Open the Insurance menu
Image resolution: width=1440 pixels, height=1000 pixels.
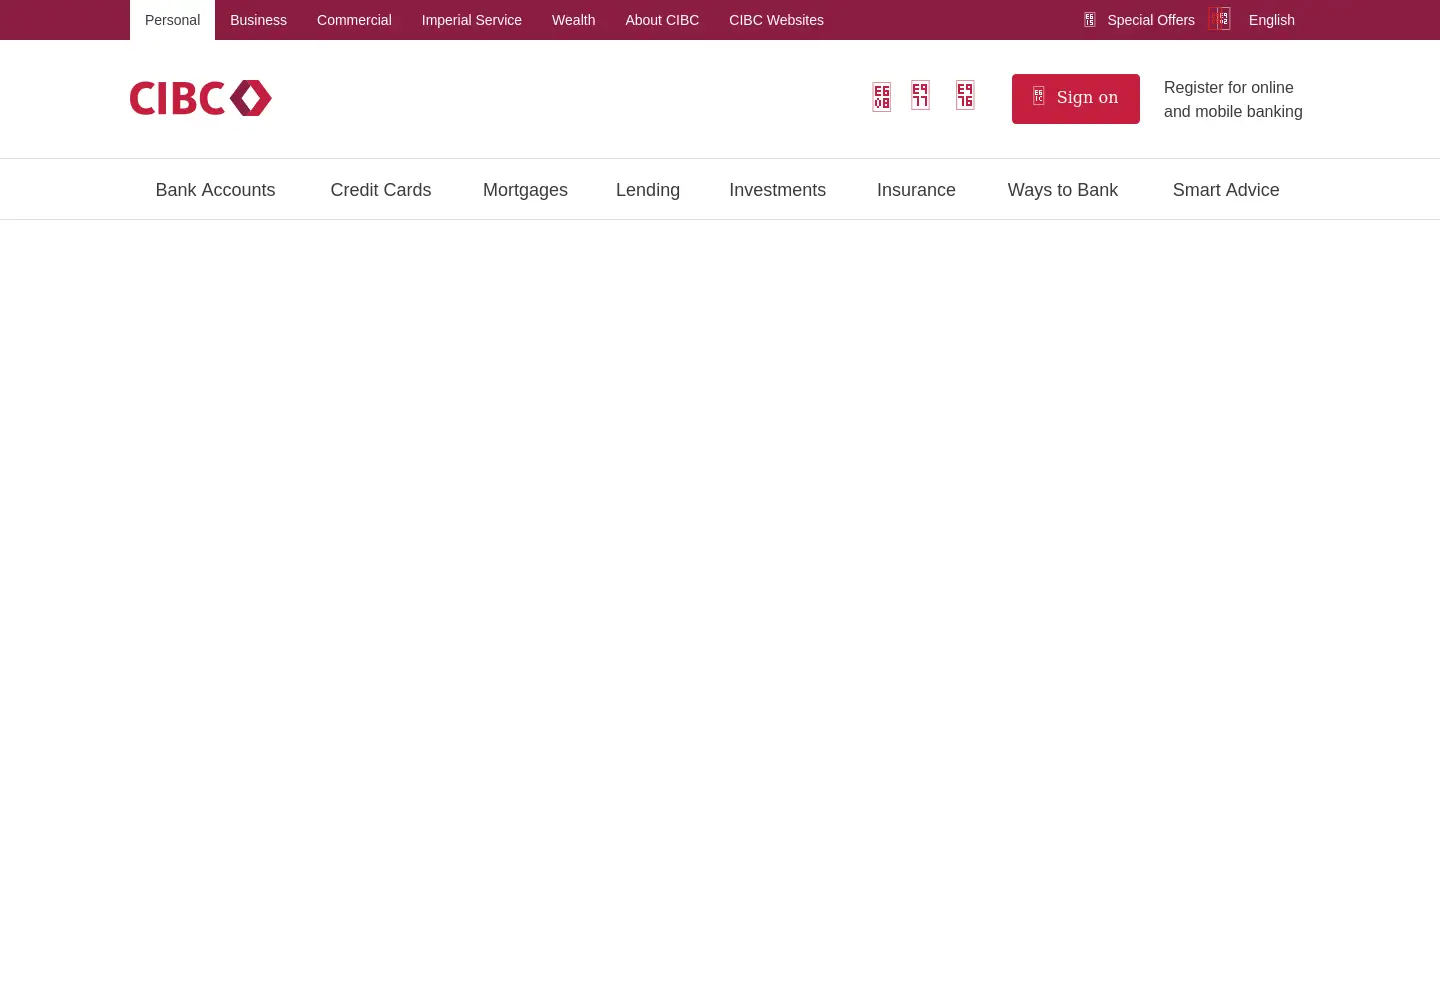[916, 190]
